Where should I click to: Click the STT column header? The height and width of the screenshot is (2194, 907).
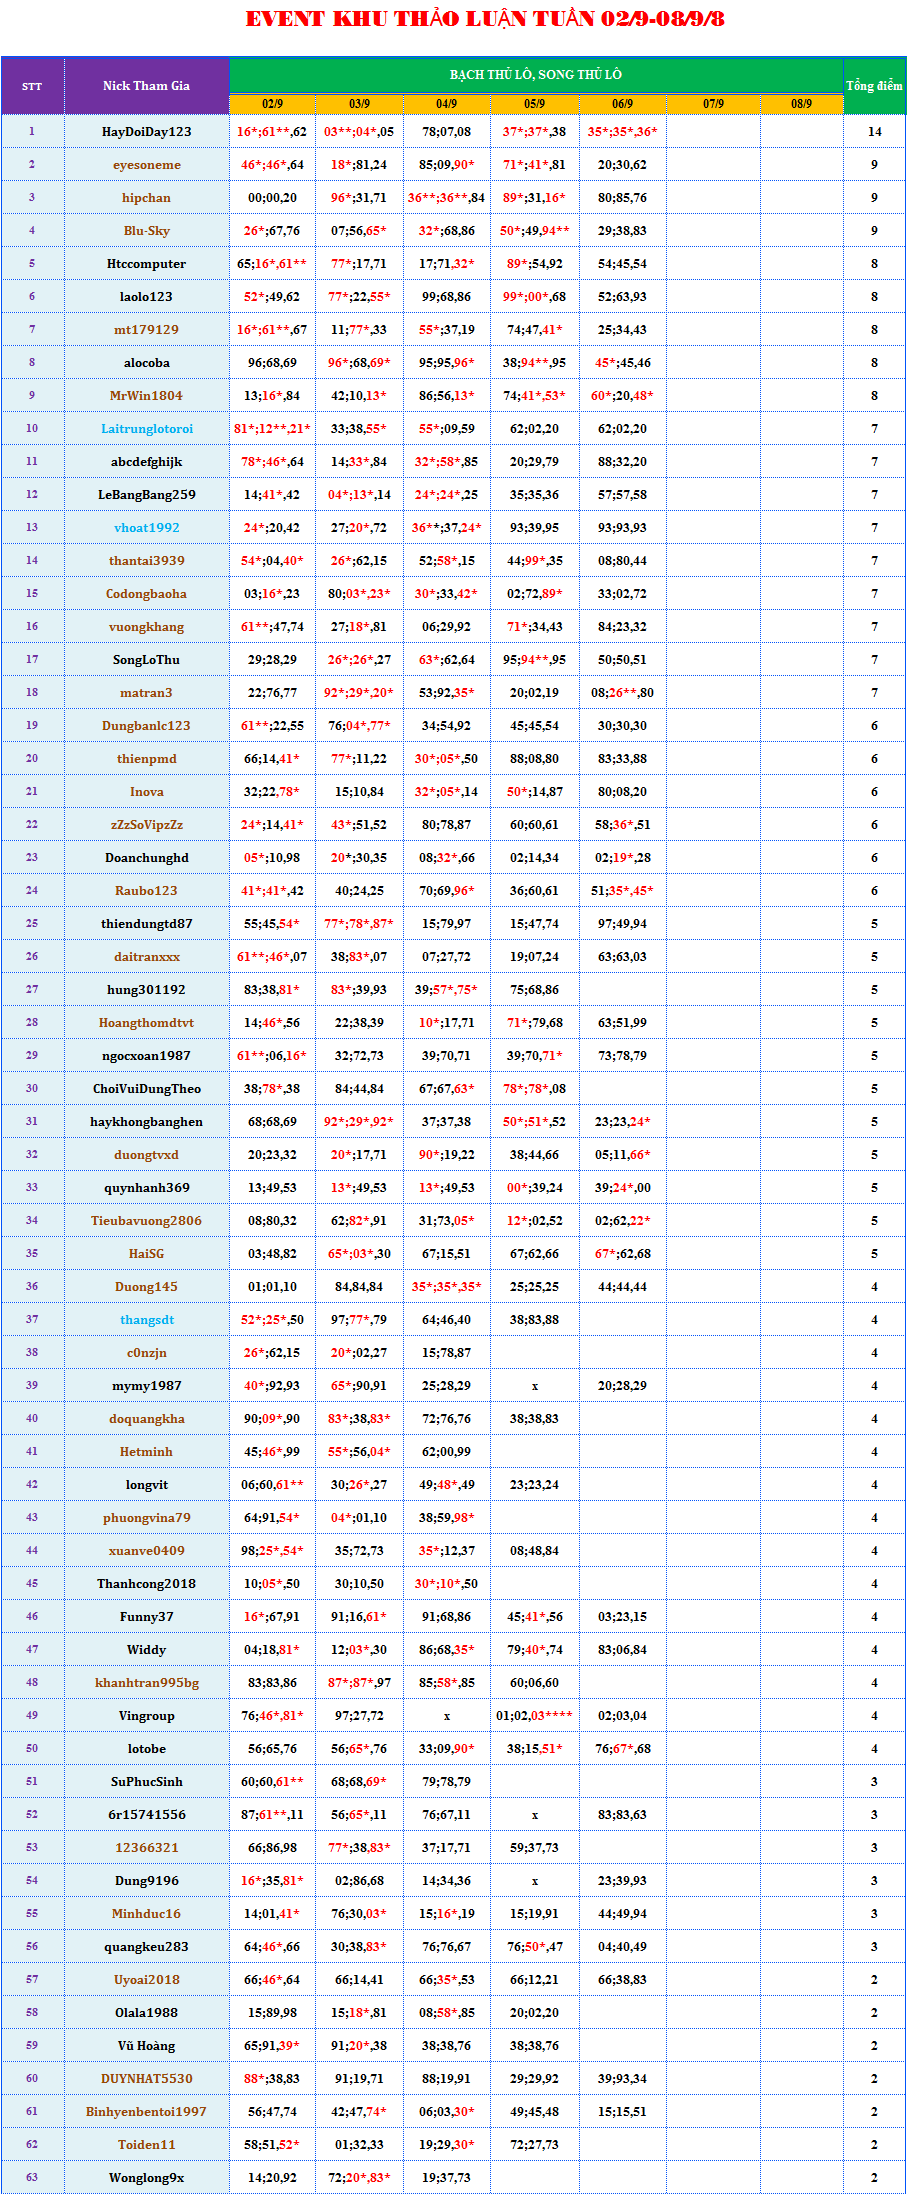coord(32,86)
